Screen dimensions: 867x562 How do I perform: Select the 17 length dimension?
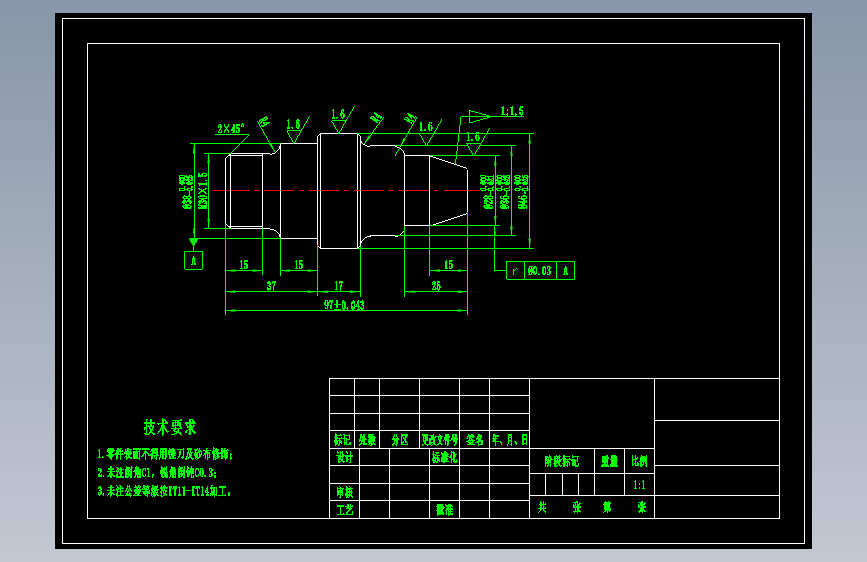(338, 286)
